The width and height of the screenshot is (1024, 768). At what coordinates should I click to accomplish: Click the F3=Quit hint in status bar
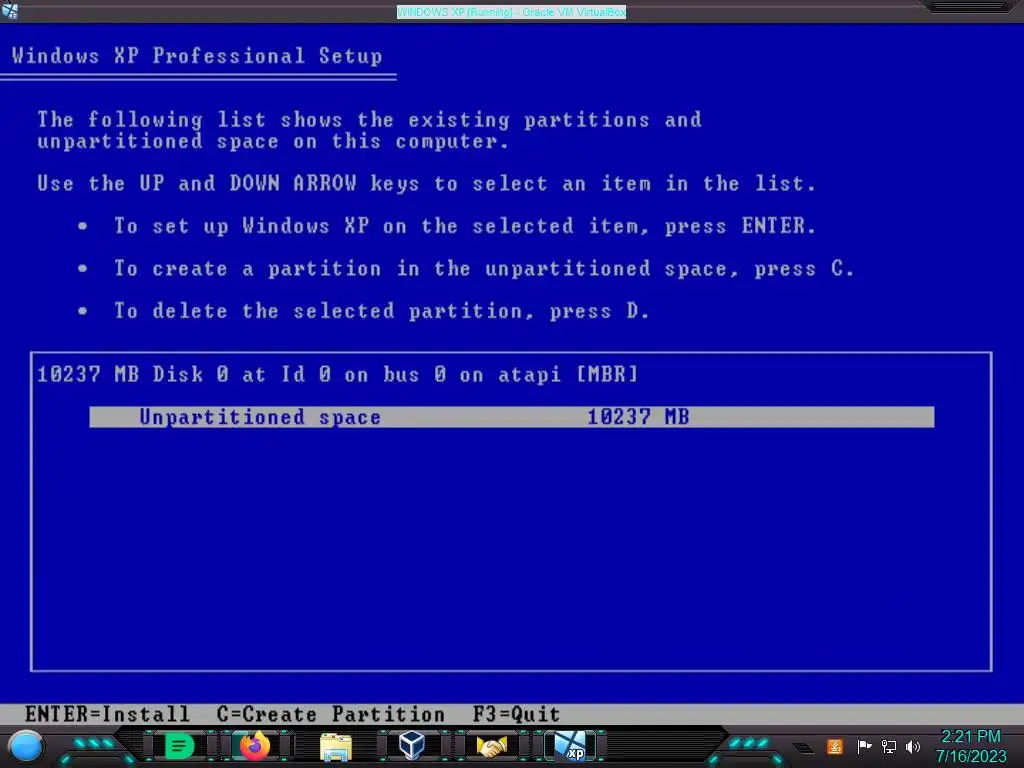pos(516,714)
